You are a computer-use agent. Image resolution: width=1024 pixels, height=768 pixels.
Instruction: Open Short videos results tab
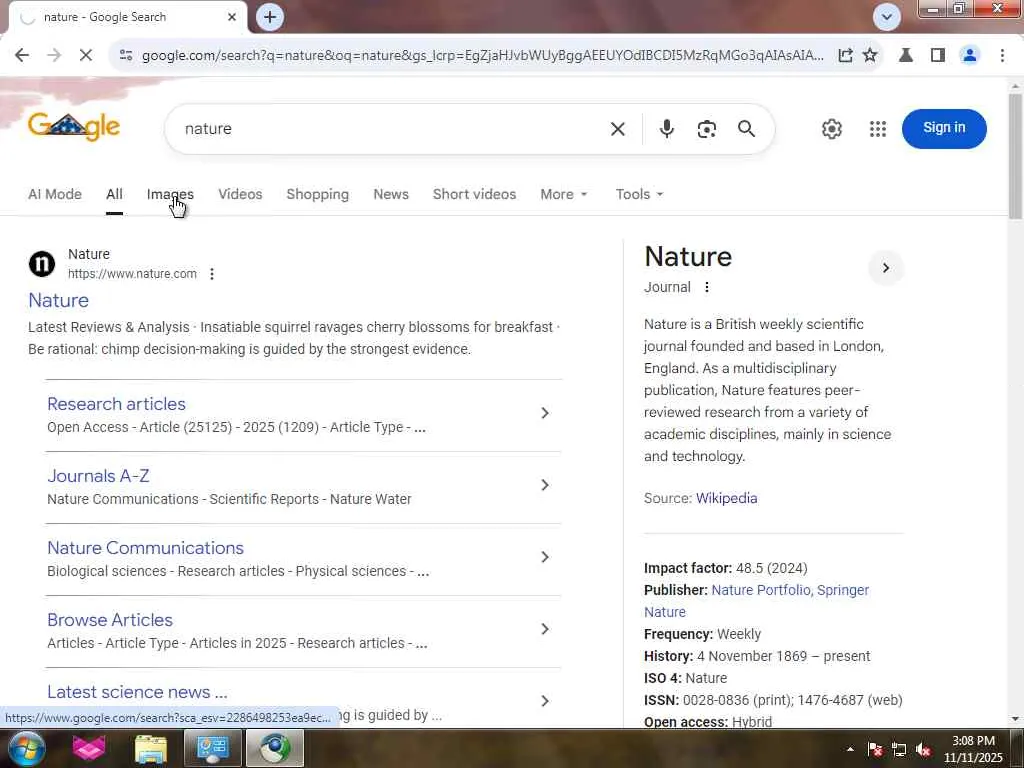pyautogui.click(x=474, y=194)
